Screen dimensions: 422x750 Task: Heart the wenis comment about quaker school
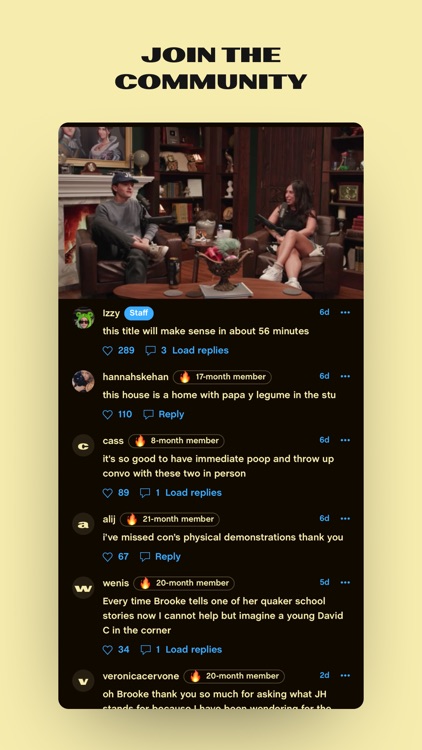(108, 650)
